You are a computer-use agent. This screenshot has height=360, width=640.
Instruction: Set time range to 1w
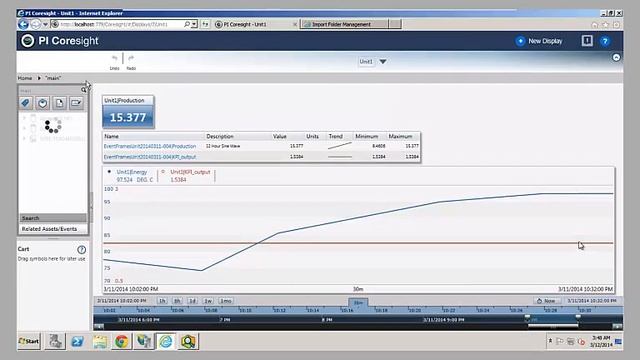click(x=208, y=301)
